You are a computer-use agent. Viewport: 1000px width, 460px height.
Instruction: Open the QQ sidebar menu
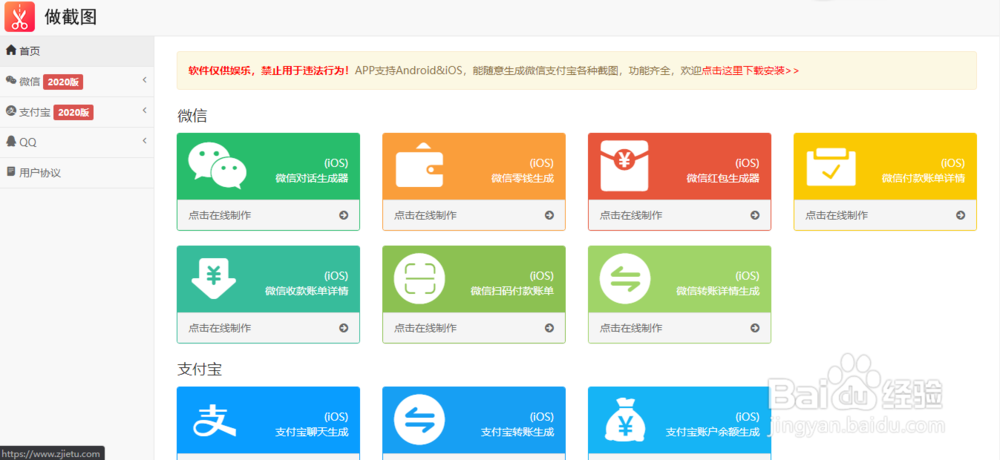pyautogui.click(x=77, y=142)
